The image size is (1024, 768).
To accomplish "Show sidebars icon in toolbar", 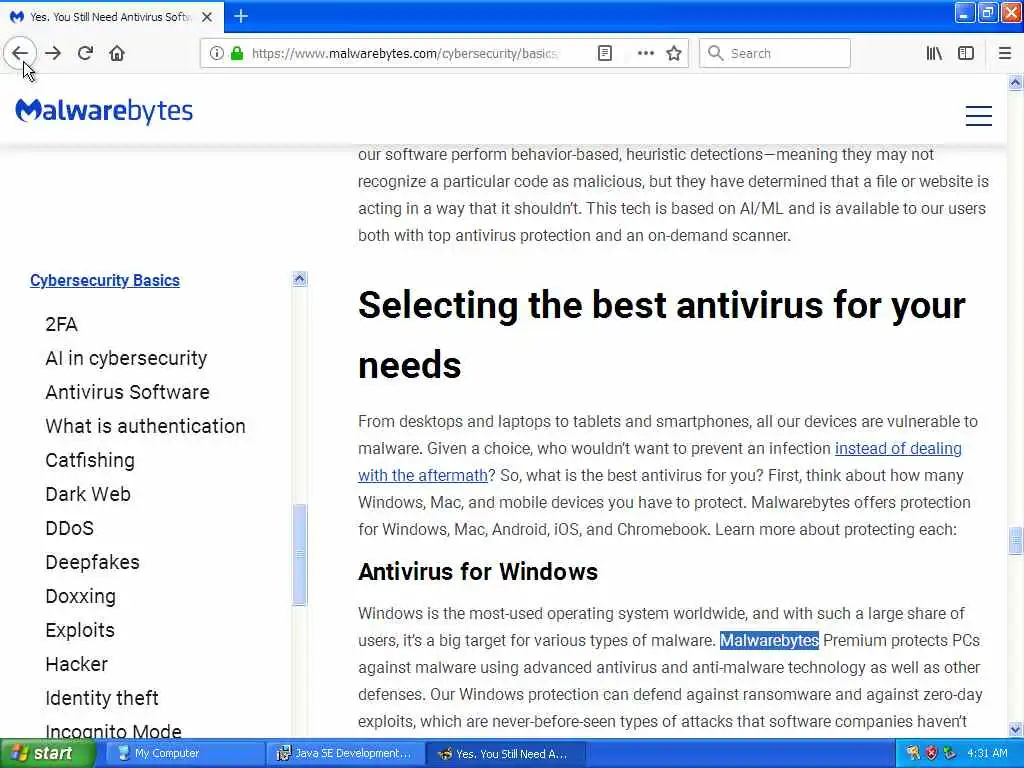I will pos(966,53).
